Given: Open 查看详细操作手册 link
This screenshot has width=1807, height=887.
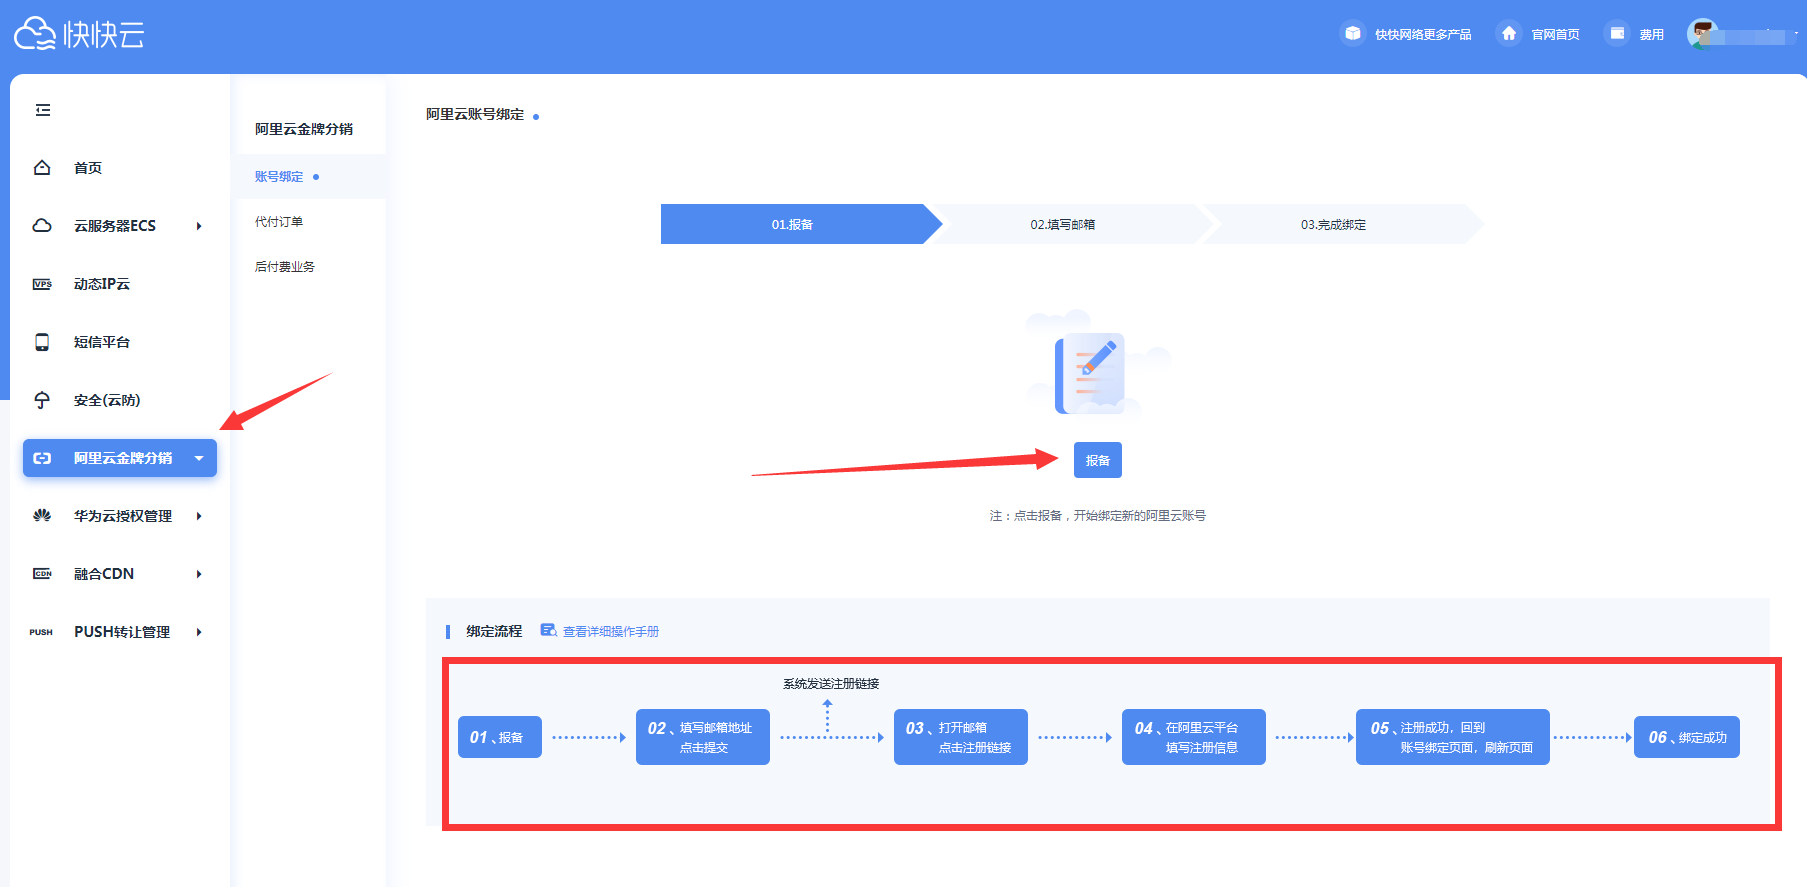Looking at the screenshot, I should pyautogui.click(x=610, y=631).
